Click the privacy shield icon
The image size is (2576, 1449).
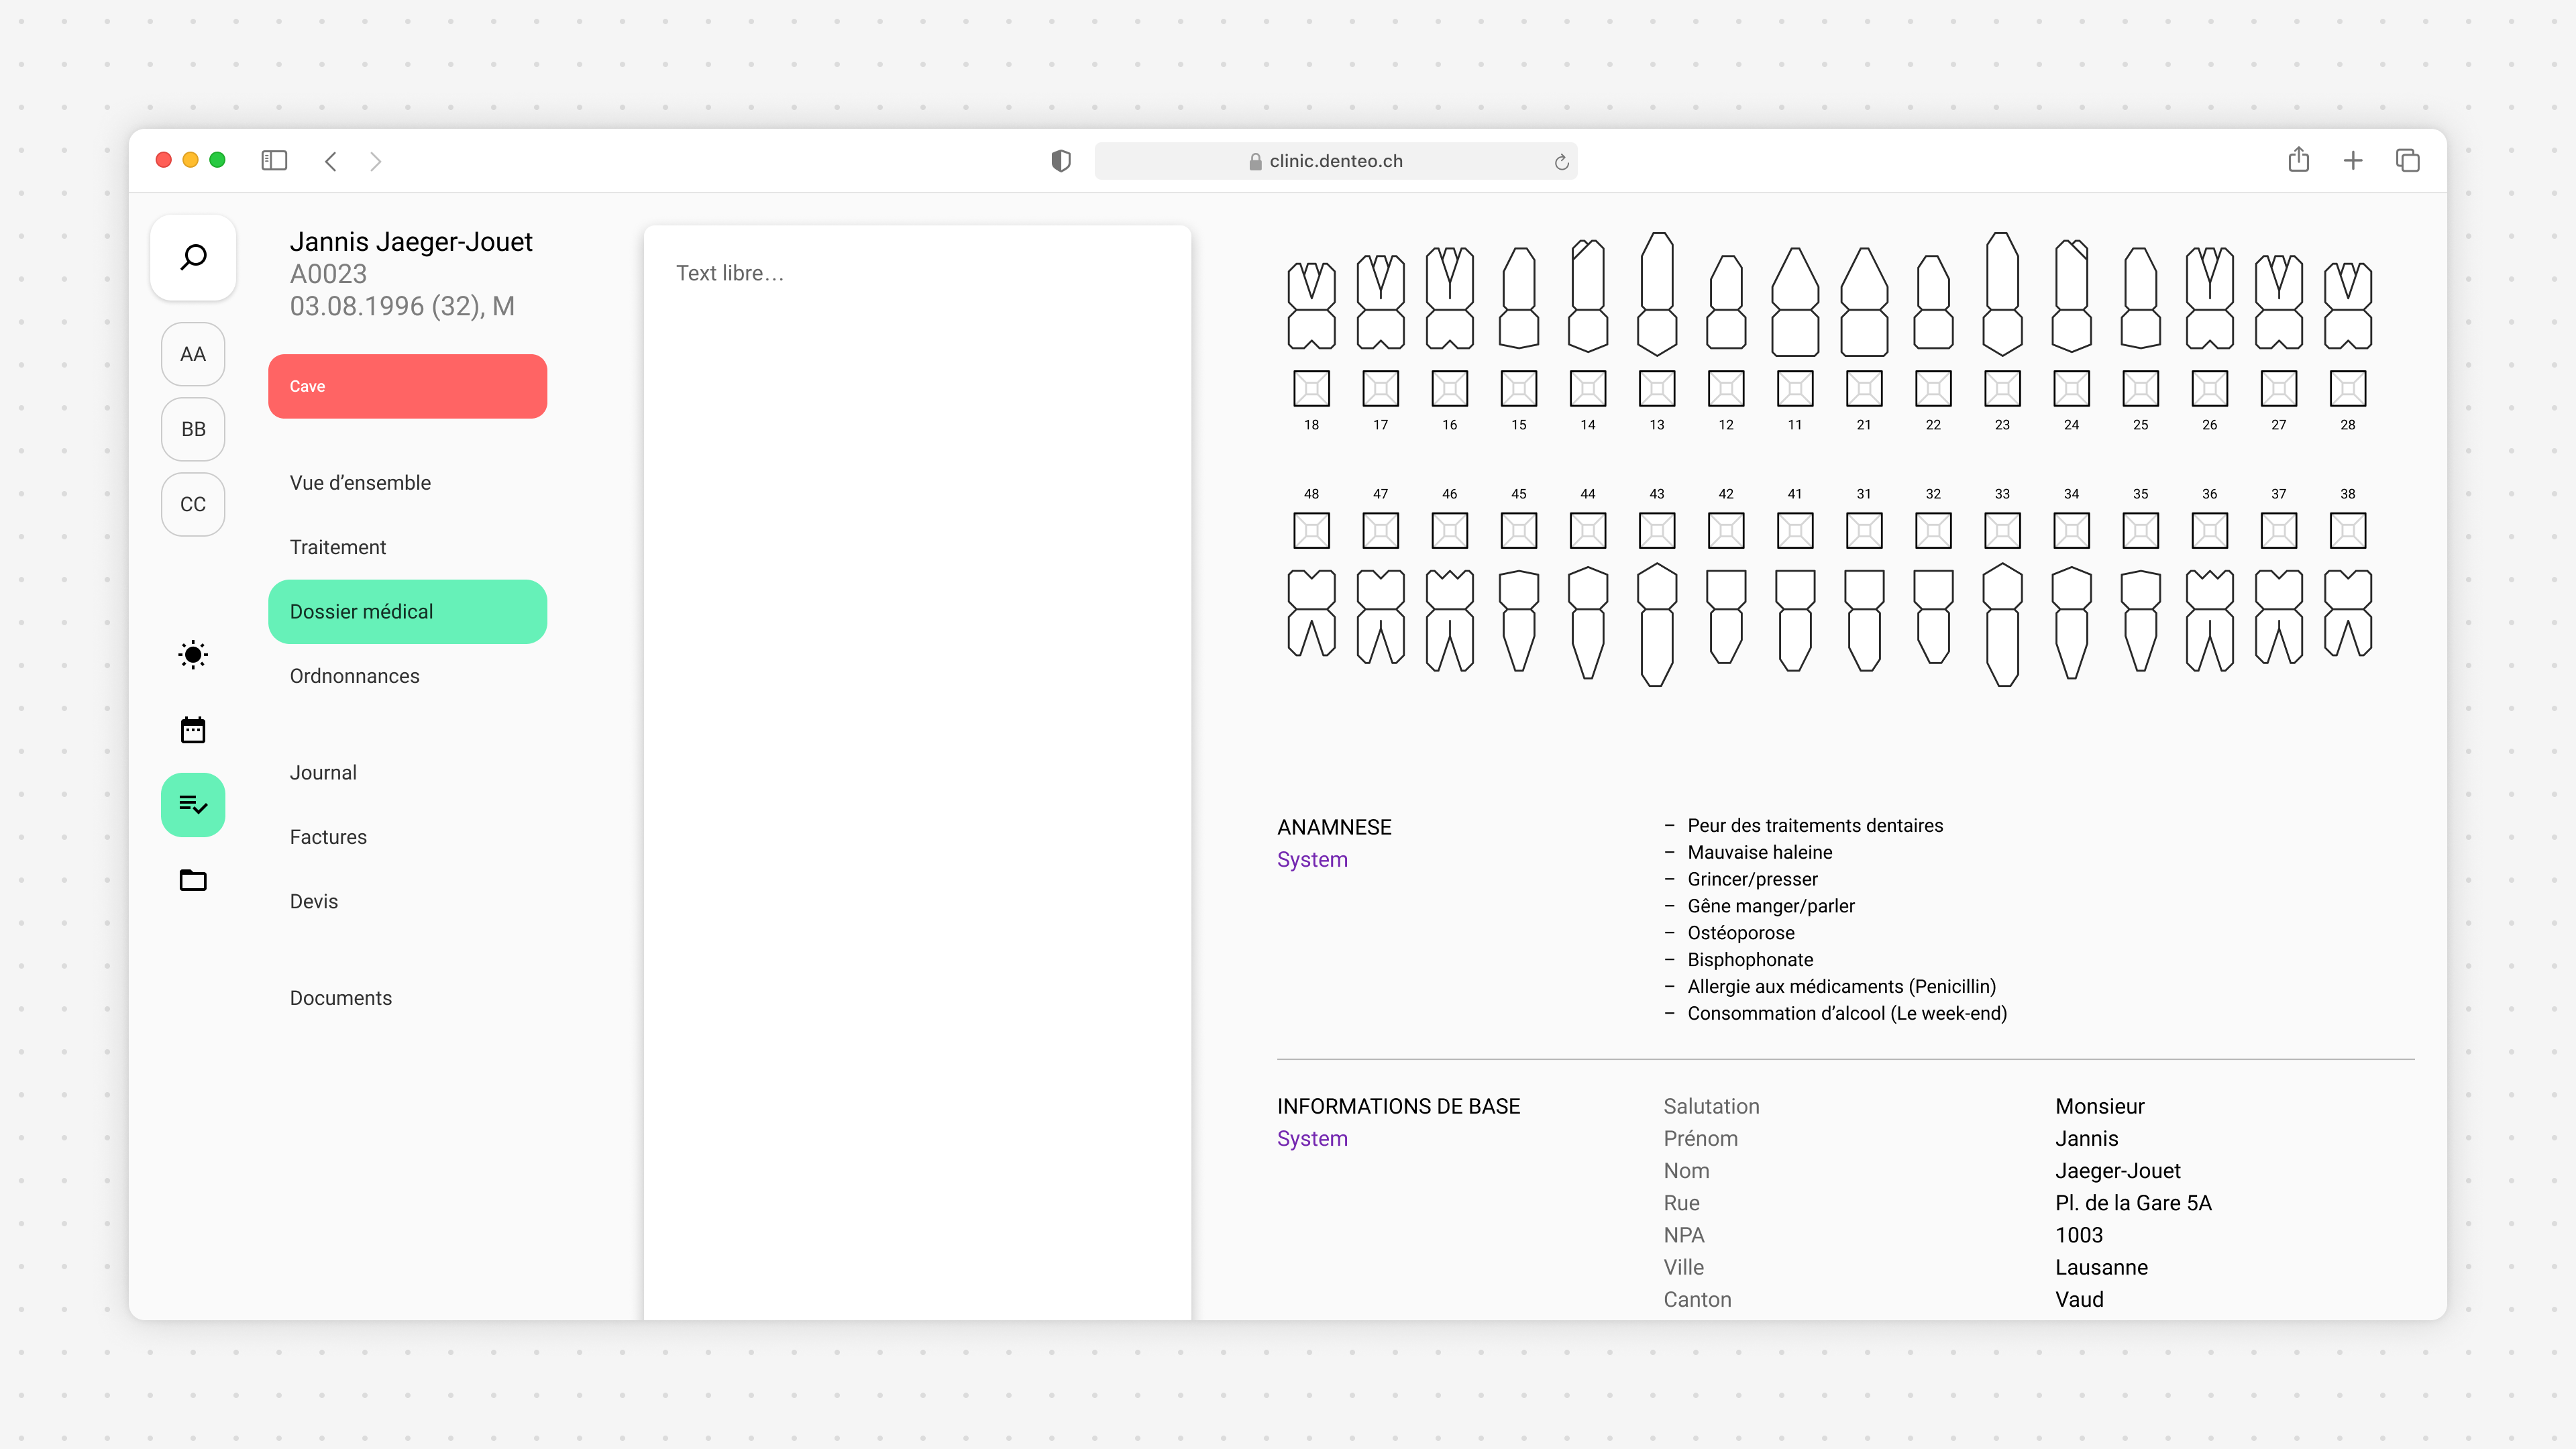tap(1061, 161)
